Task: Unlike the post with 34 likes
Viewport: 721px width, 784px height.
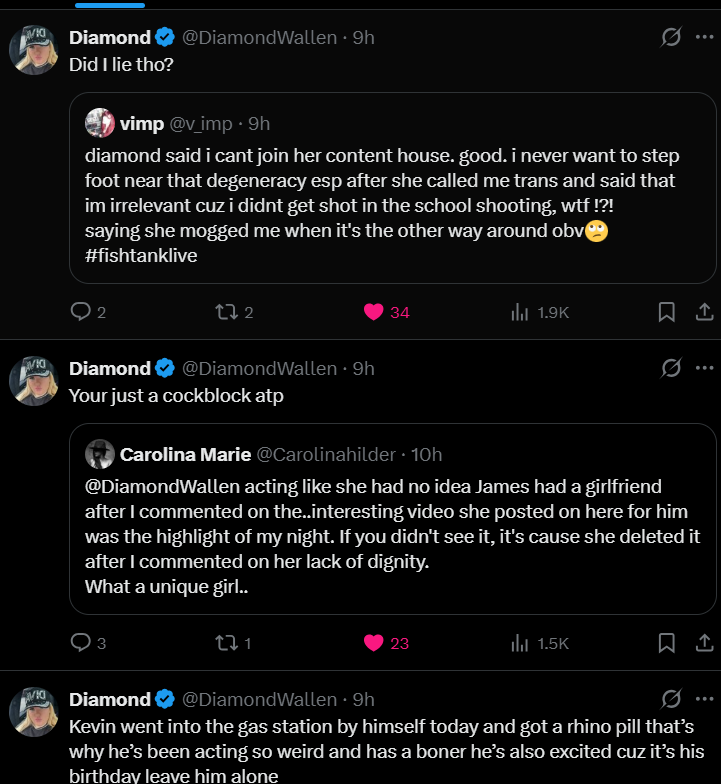Action: coord(386,312)
